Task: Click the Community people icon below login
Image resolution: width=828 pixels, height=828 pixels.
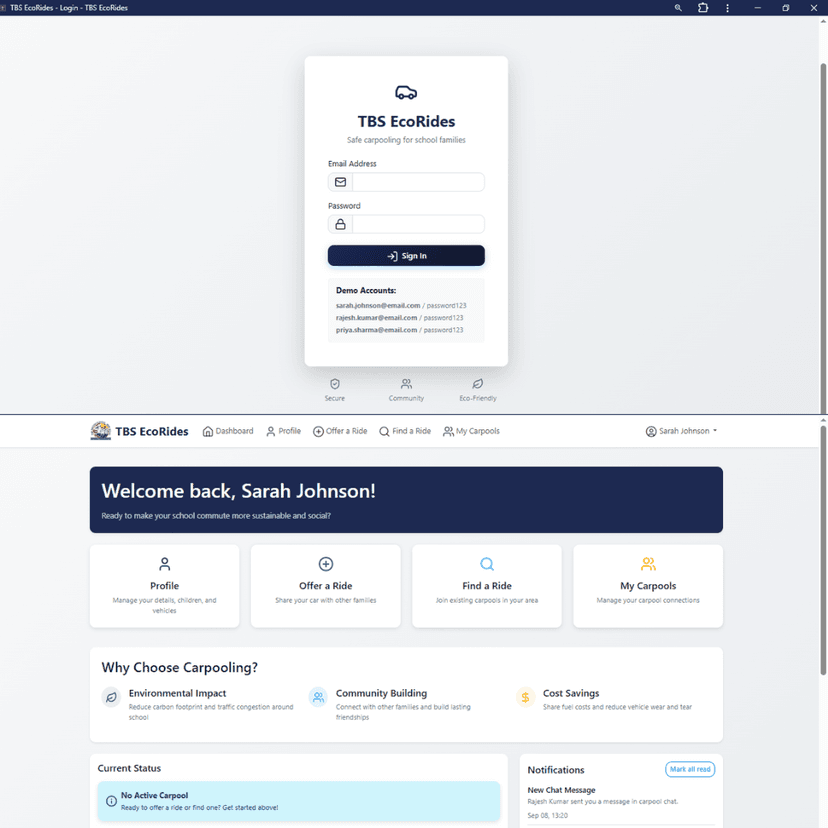Action: click(406, 384)
